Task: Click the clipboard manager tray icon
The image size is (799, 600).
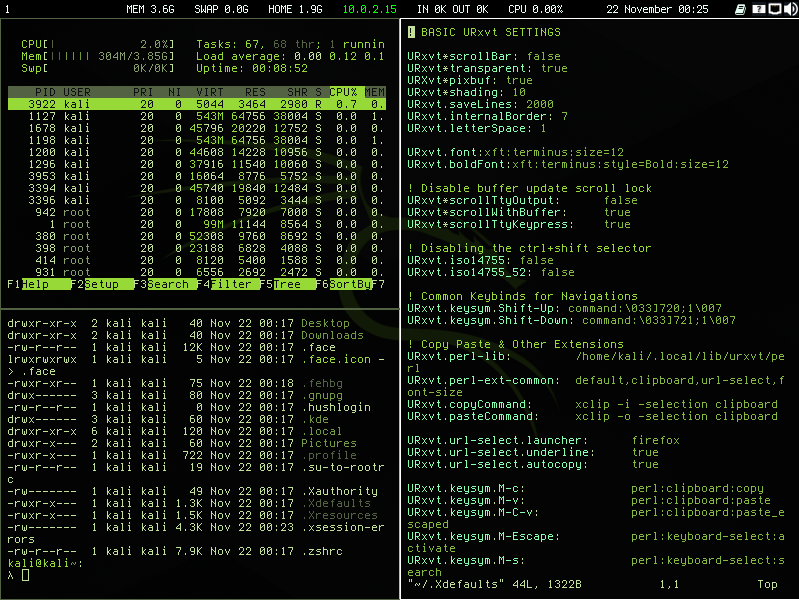Action: click(x=740, y=9)
